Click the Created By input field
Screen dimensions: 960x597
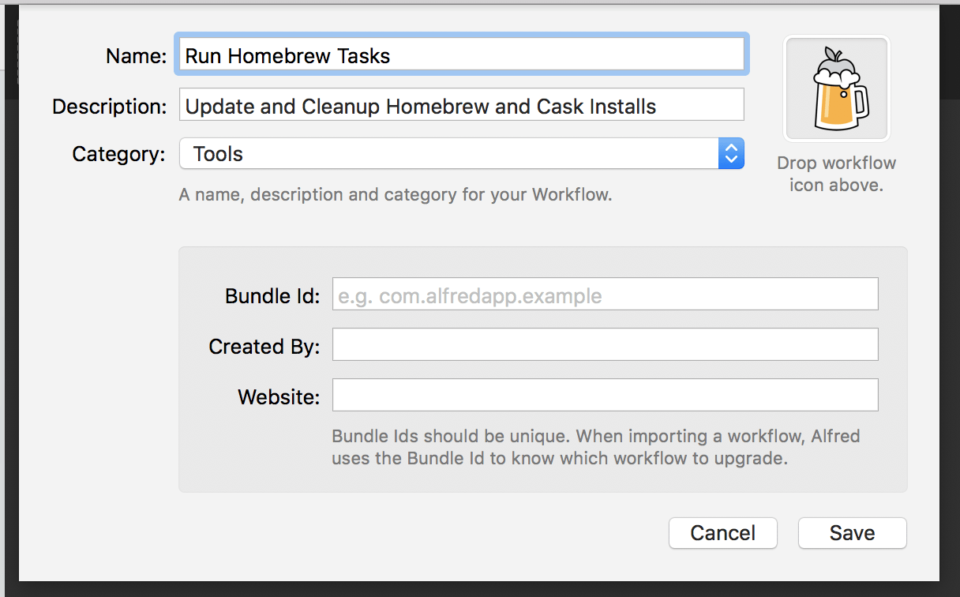tap(605, 345)
